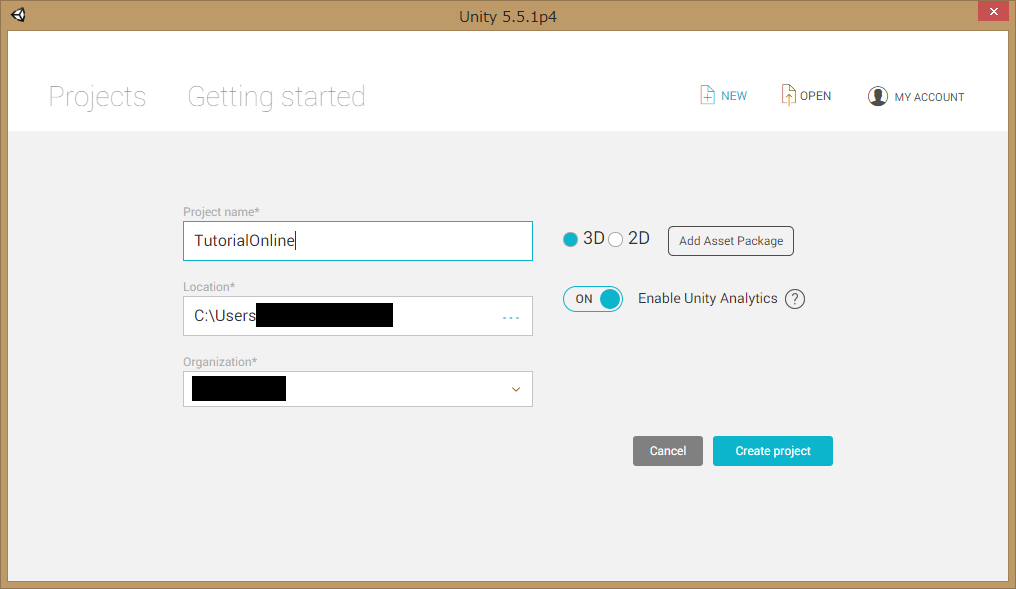Click the Unity Analytics help question mark
The image size is (1016, 589).
coord(795,299)
